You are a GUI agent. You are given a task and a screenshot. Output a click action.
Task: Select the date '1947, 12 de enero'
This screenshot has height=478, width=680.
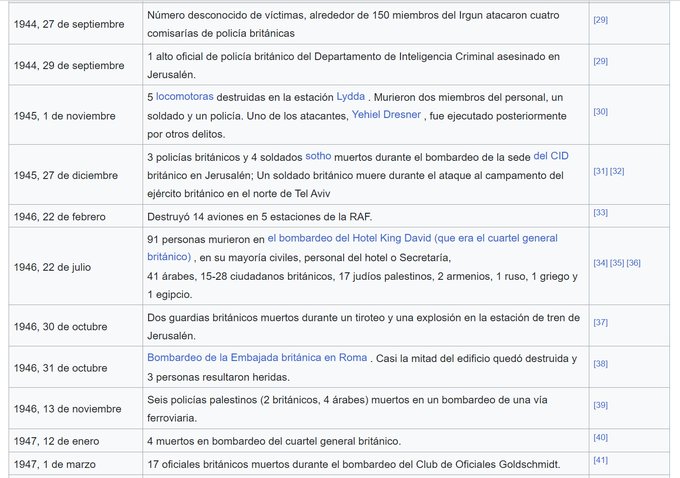[56, 441]
